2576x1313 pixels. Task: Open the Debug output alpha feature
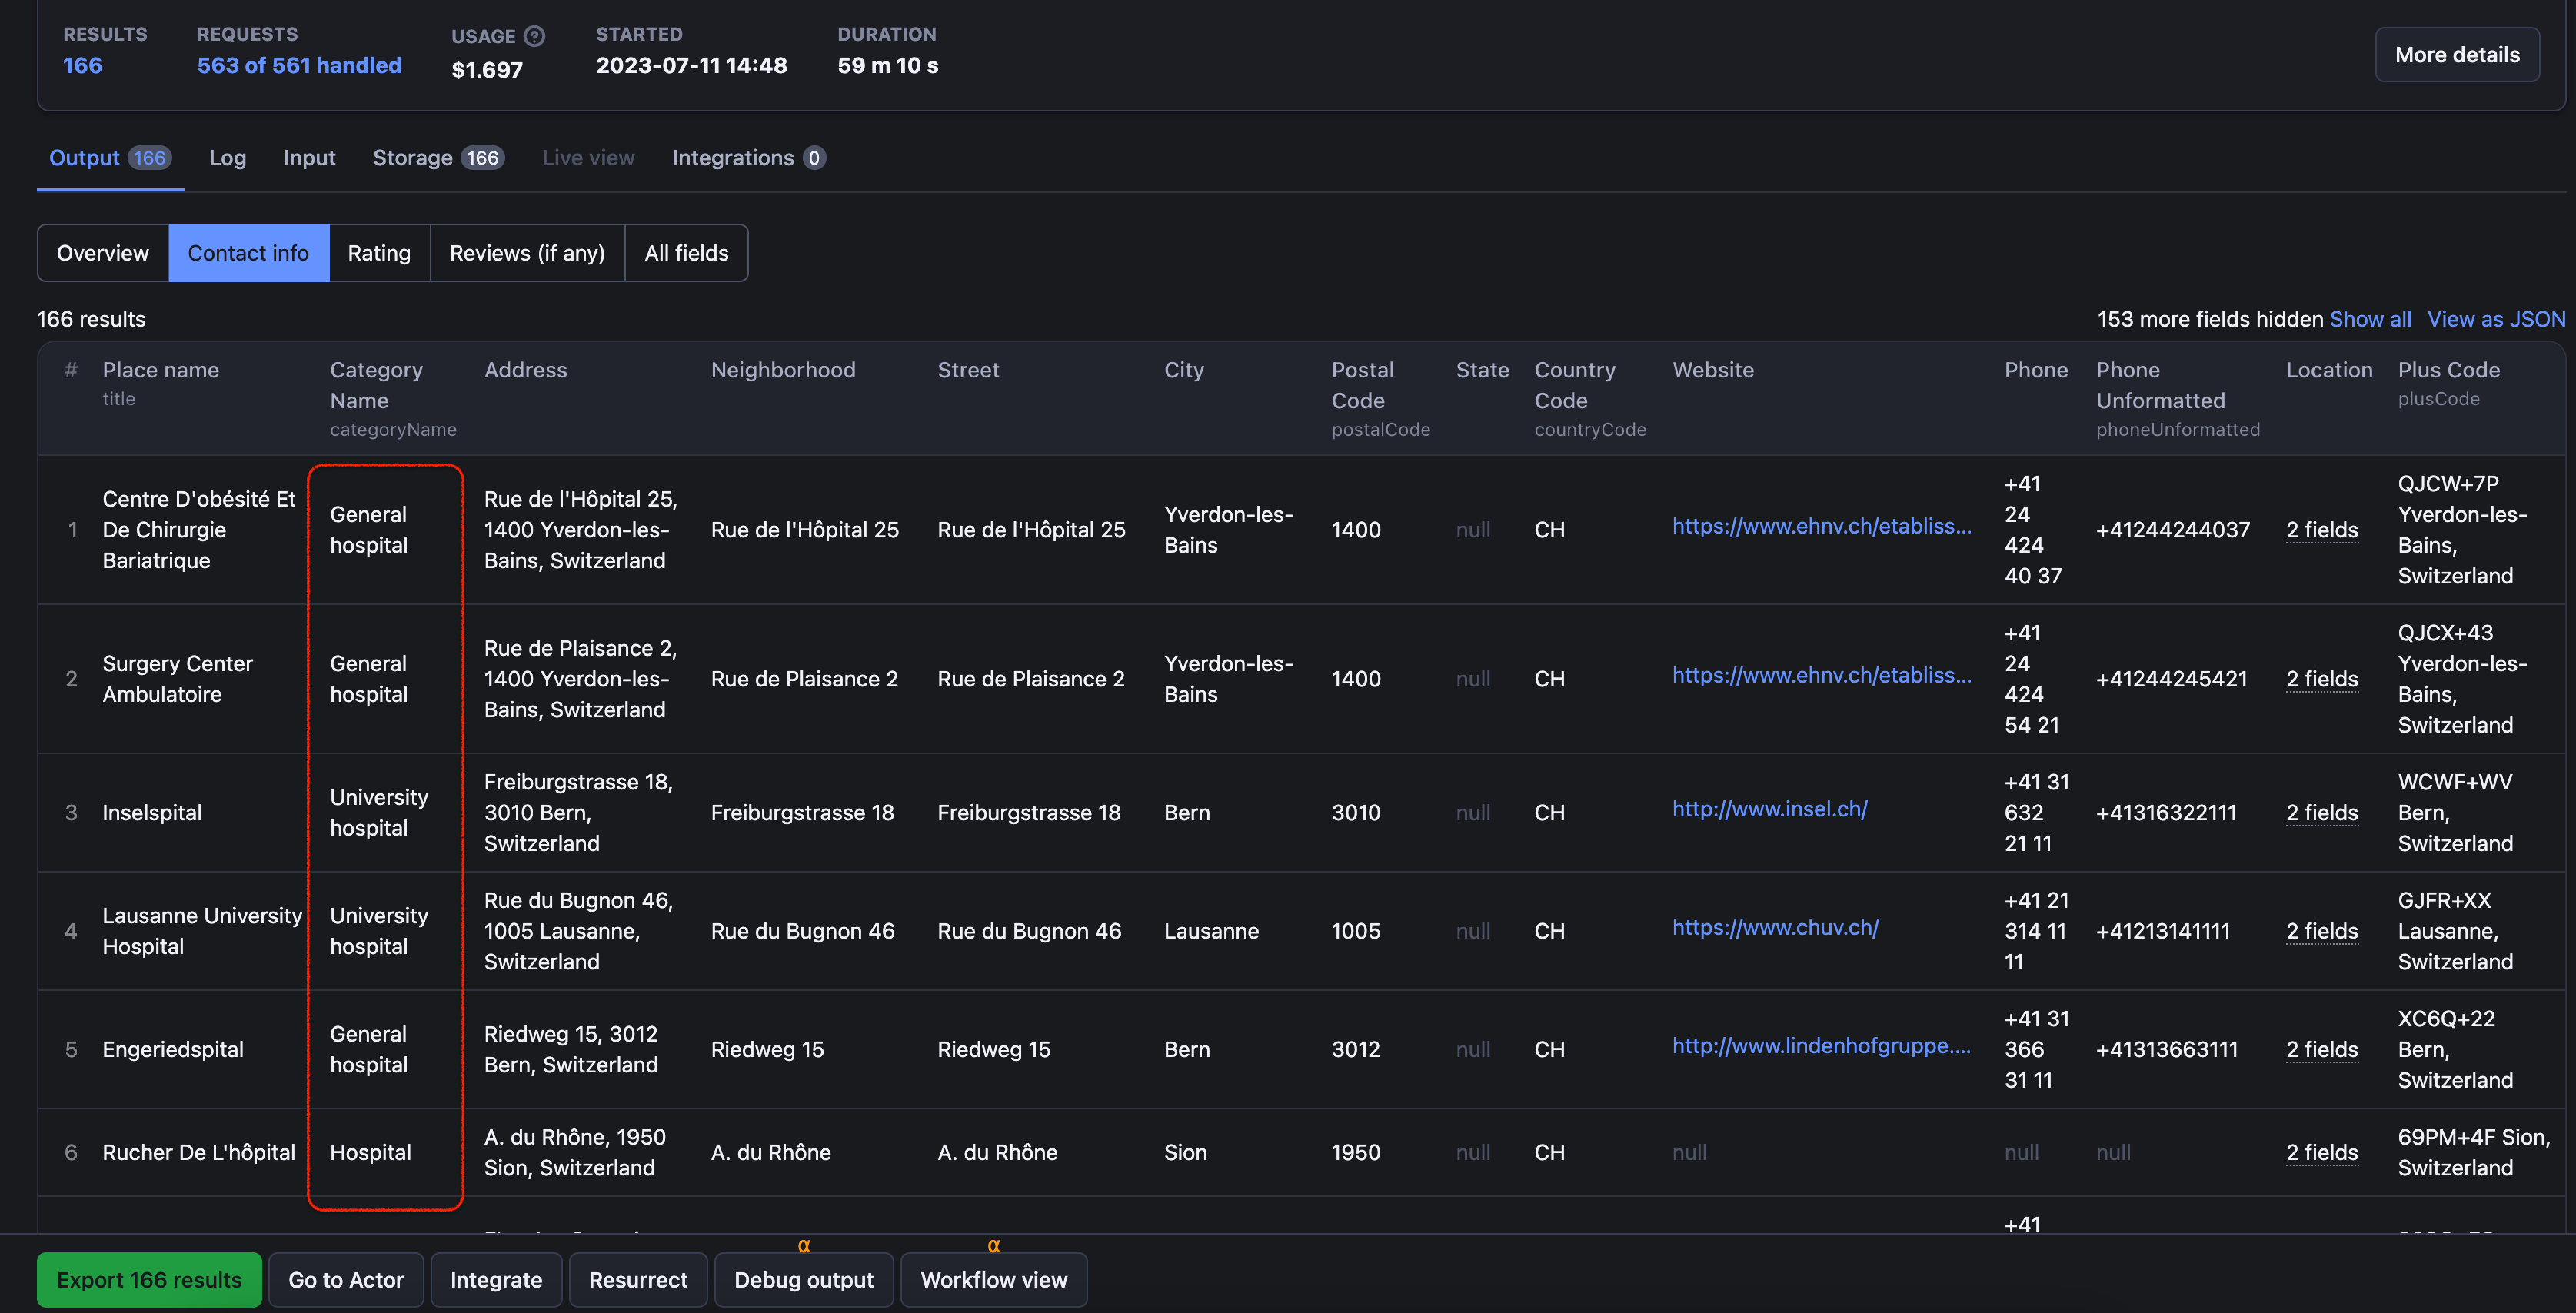[x=803, y=1280]
